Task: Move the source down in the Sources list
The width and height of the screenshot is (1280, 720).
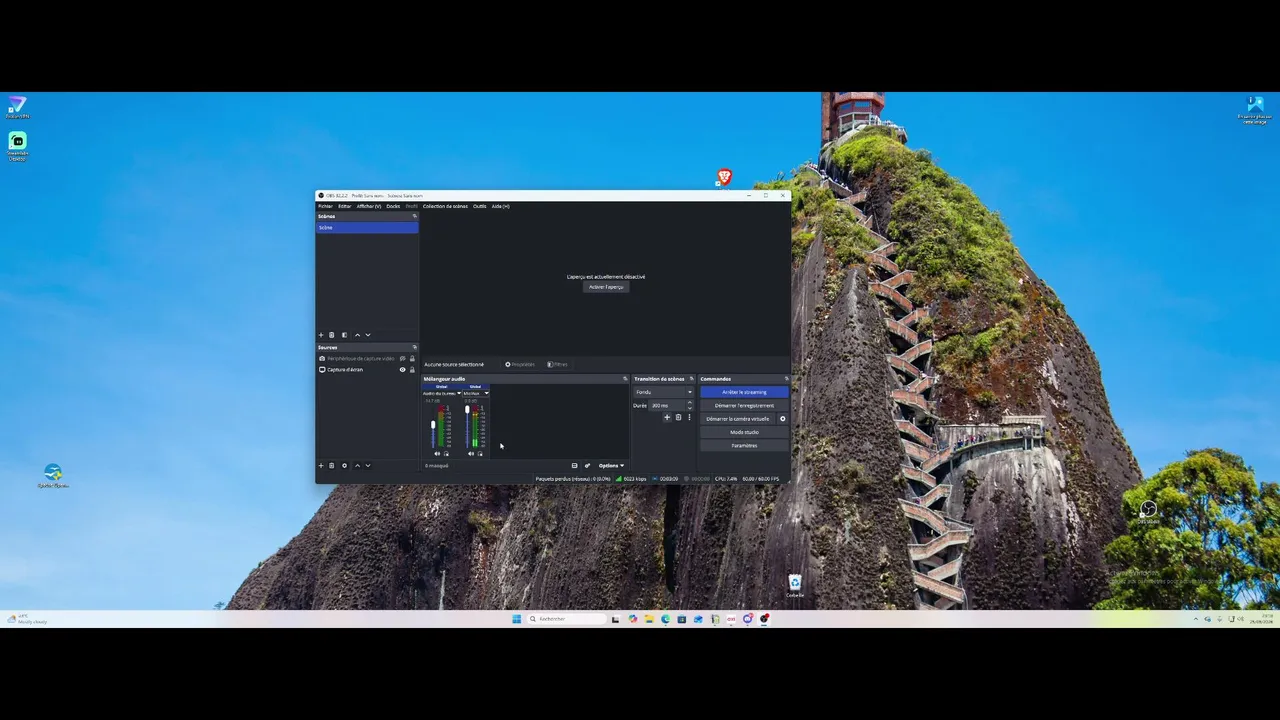Action: pyautogui.click(x=368, y=465)
